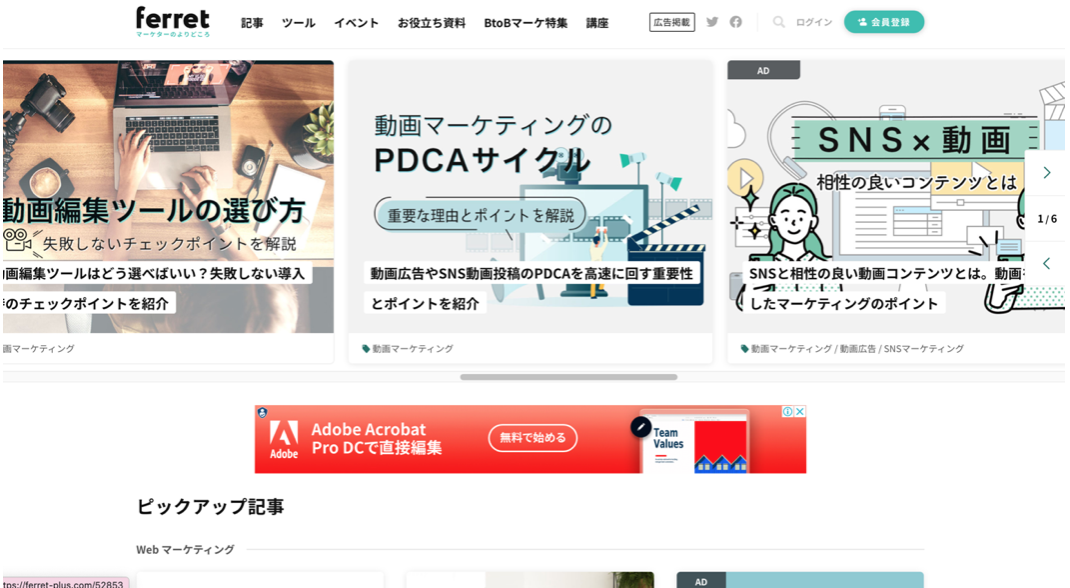This screenshot has height=588, width=1070.
Task: Go back using carousel left chevron
Action: [1047, 264]
